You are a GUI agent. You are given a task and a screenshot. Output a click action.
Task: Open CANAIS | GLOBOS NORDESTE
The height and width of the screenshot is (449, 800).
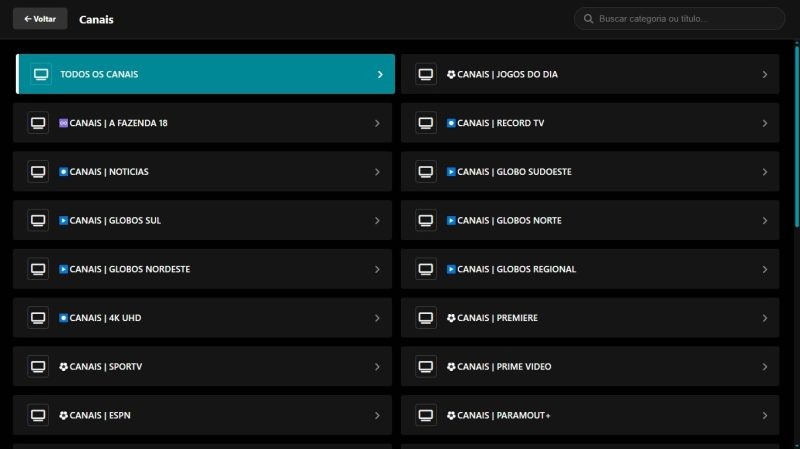click(x=203, y=269)
